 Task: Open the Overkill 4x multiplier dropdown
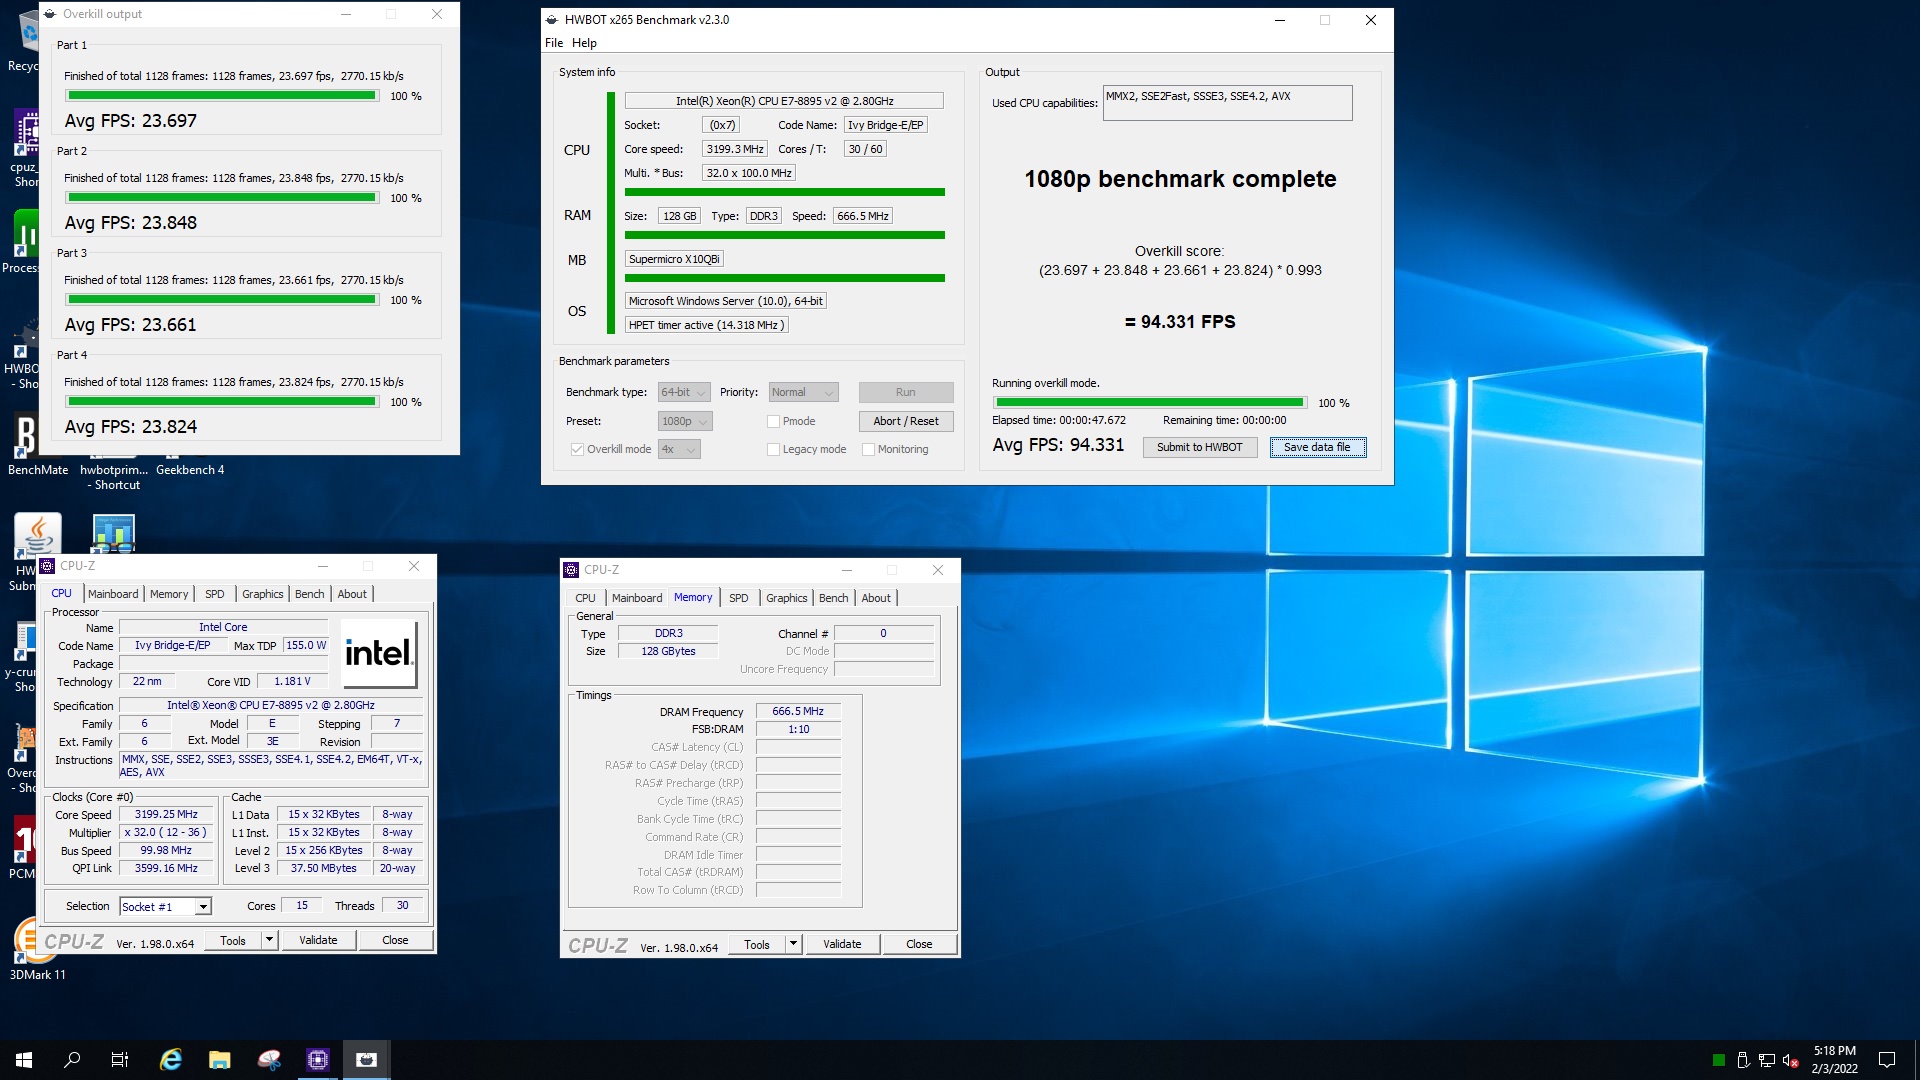pyautogui.click(x=679, y=450)
